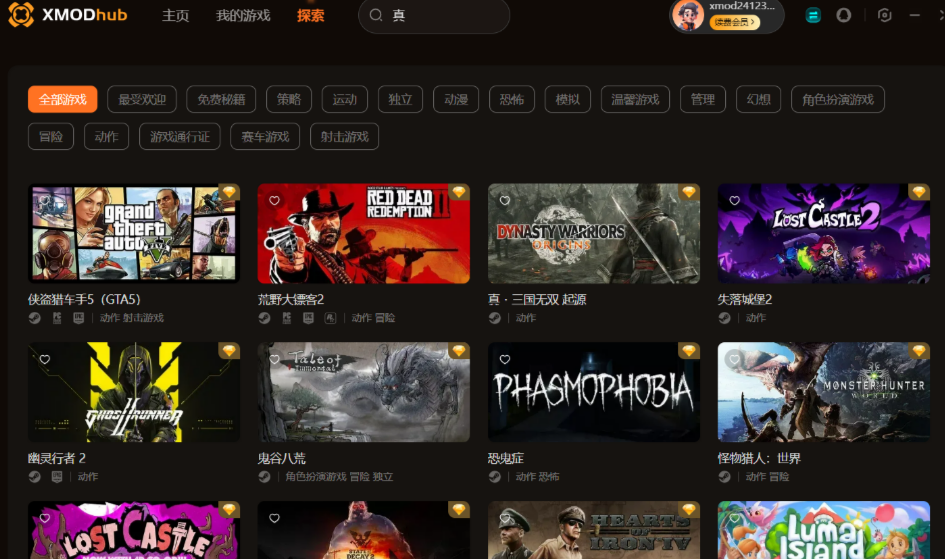Open the Red Dead Redemption II thumbnail

click(x=363, y=234)
